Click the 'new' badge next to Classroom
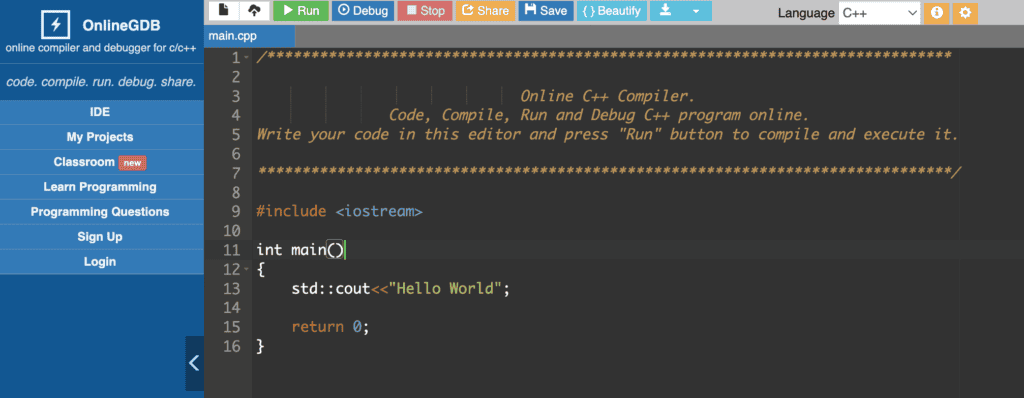This screenshot has height=398, width=1024. (133, 163)
